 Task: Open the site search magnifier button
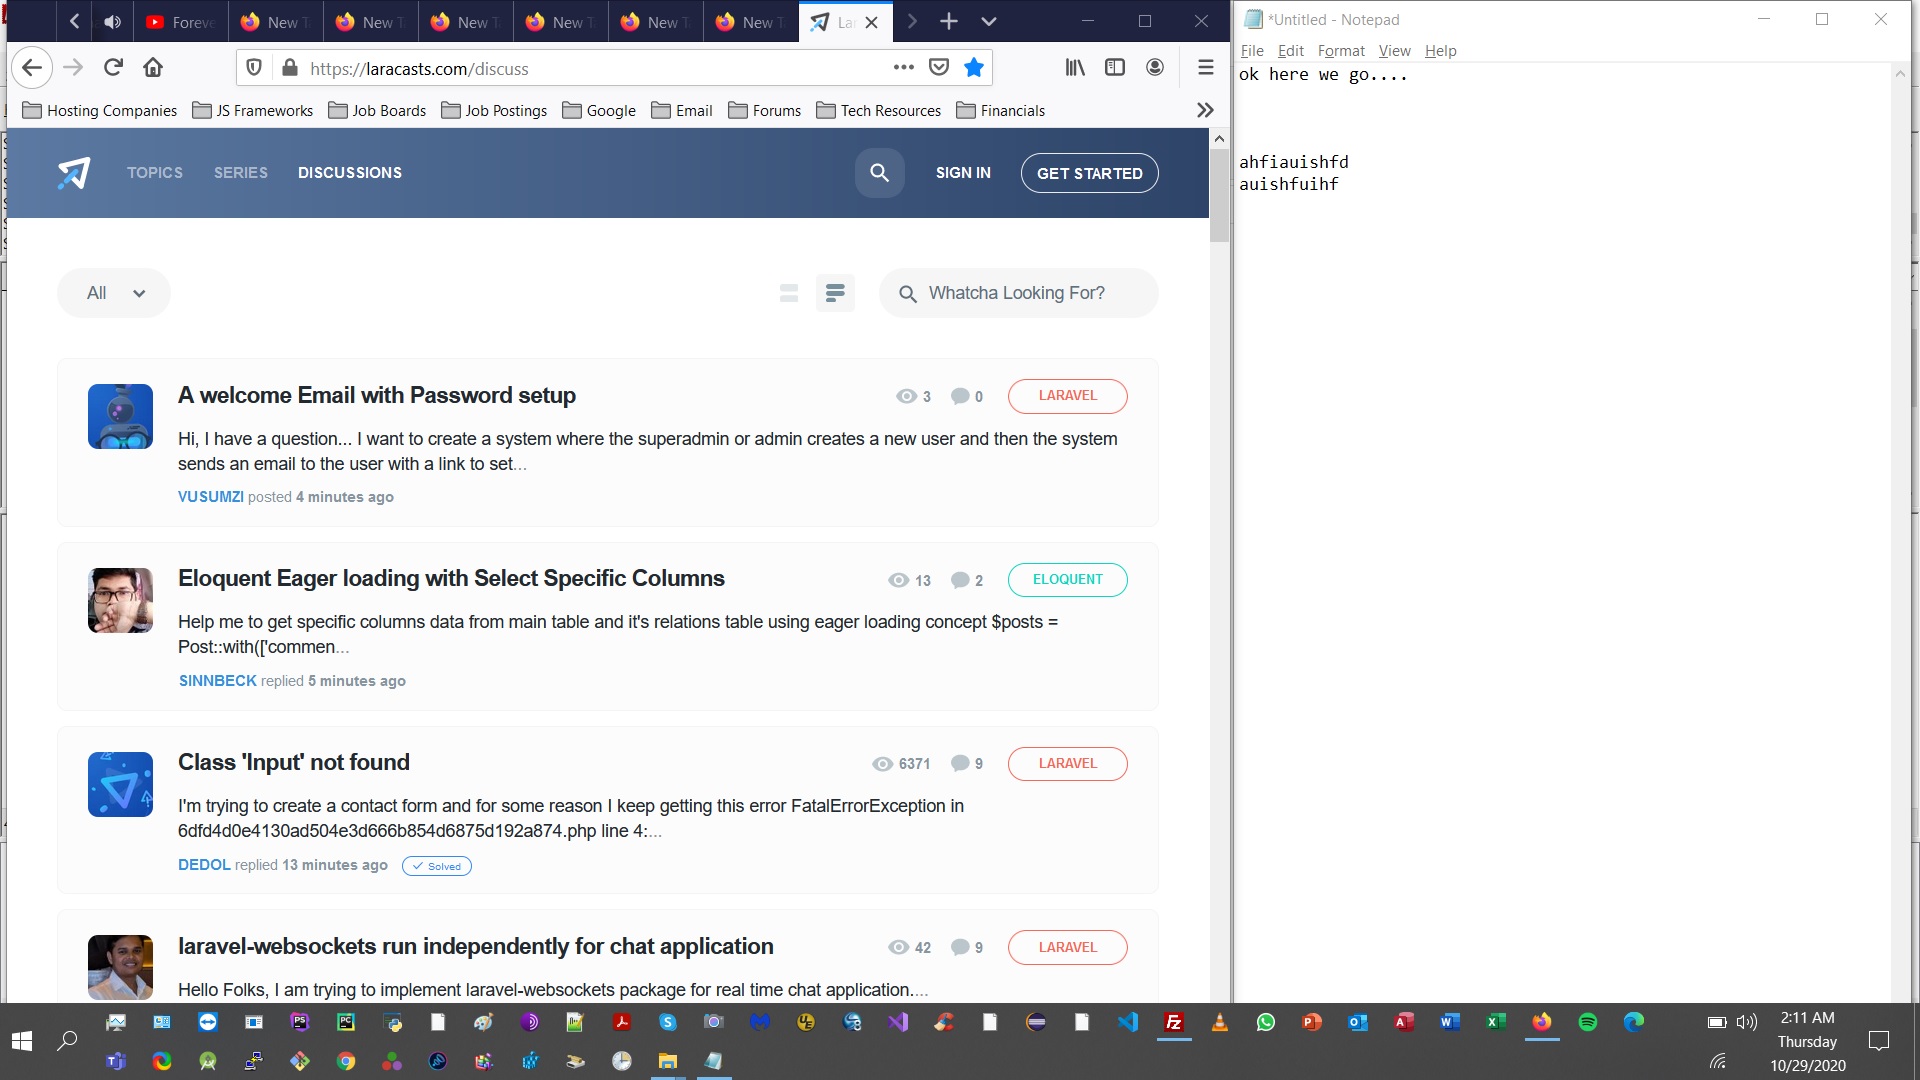pos(879,173)
